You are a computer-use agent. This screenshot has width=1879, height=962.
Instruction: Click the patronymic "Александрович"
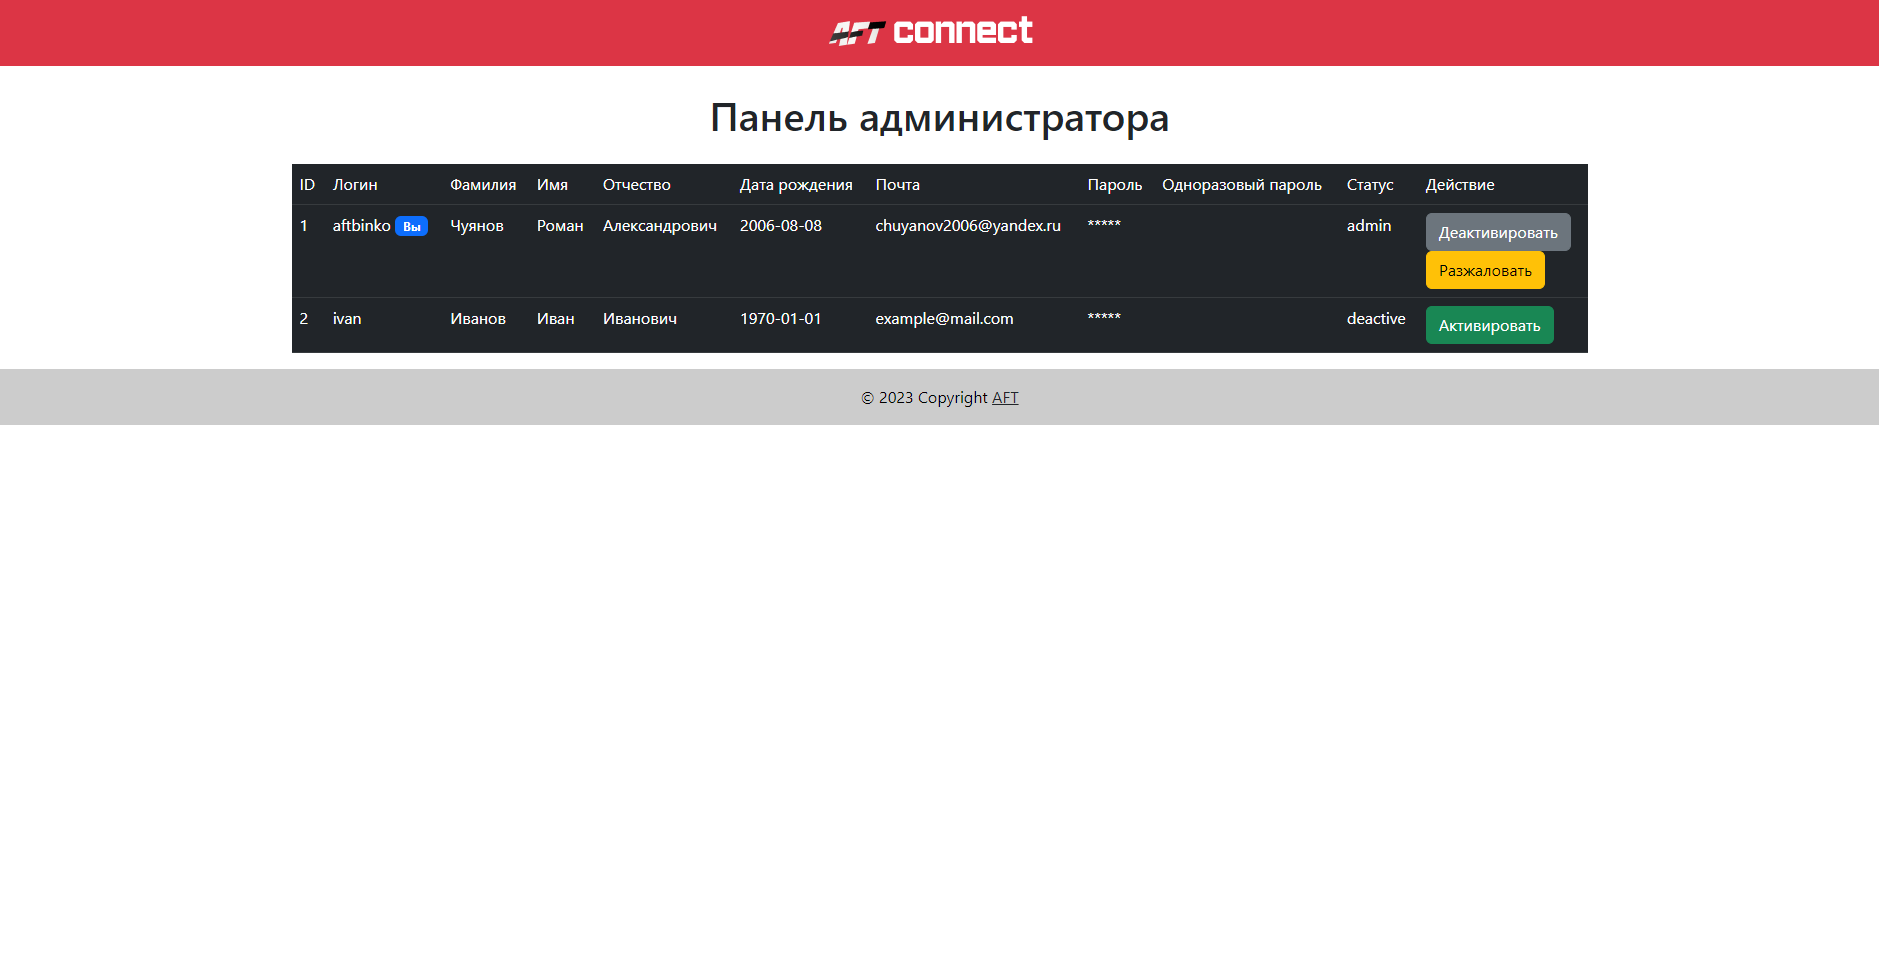point(660,225)
